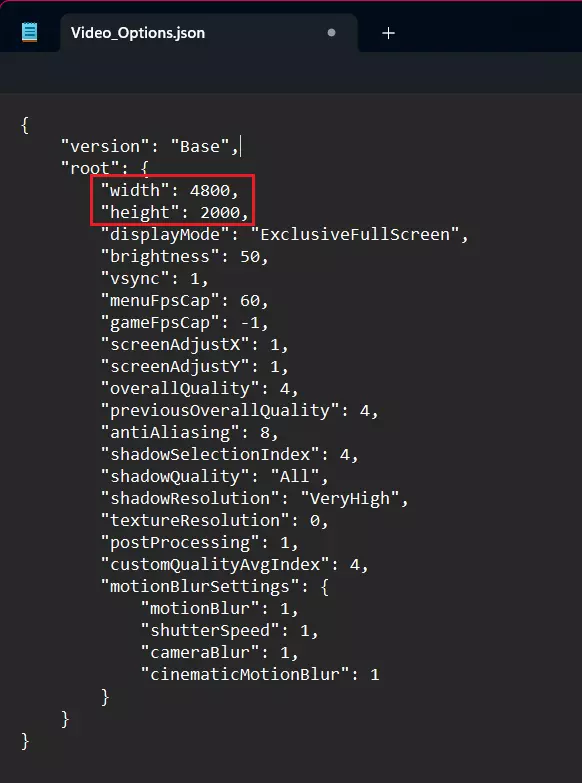Open a new tab with plus icon
Screen dimensions: 582x783
click(388, 33)
